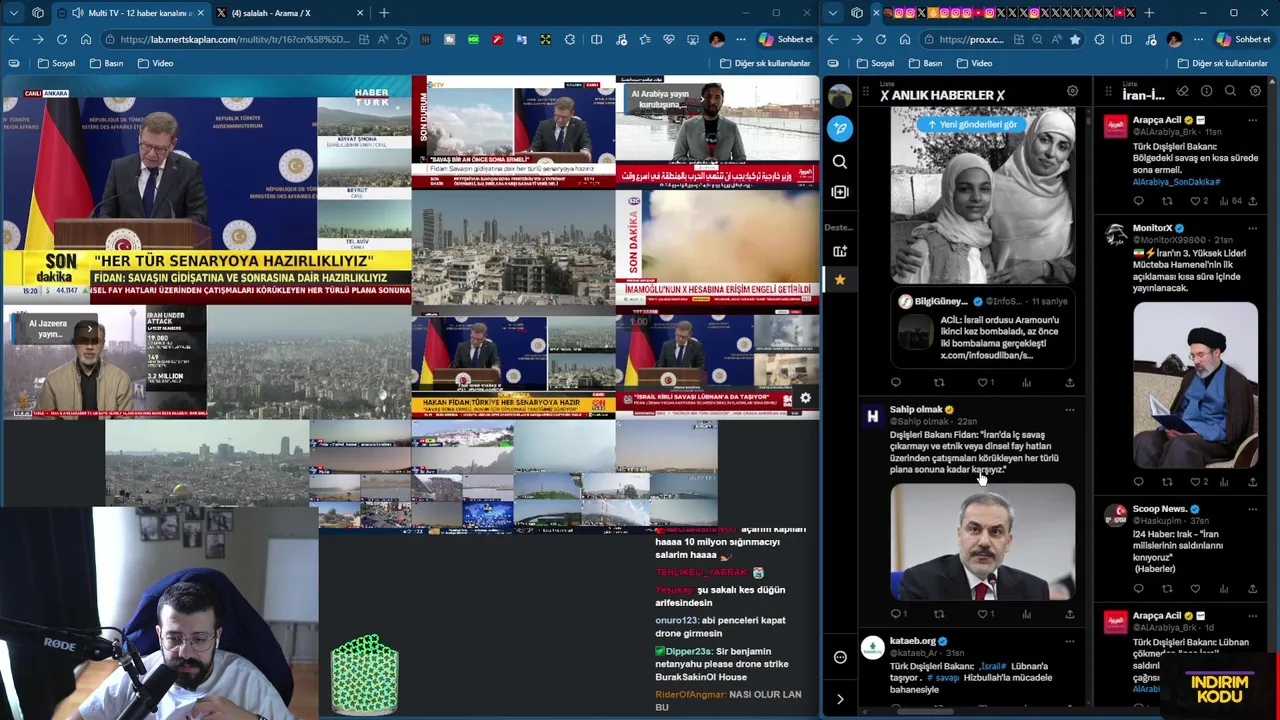Screen dimensions: 1280x720
Task: Repost the Sahip olmak post
Action: tap(939, 614)
